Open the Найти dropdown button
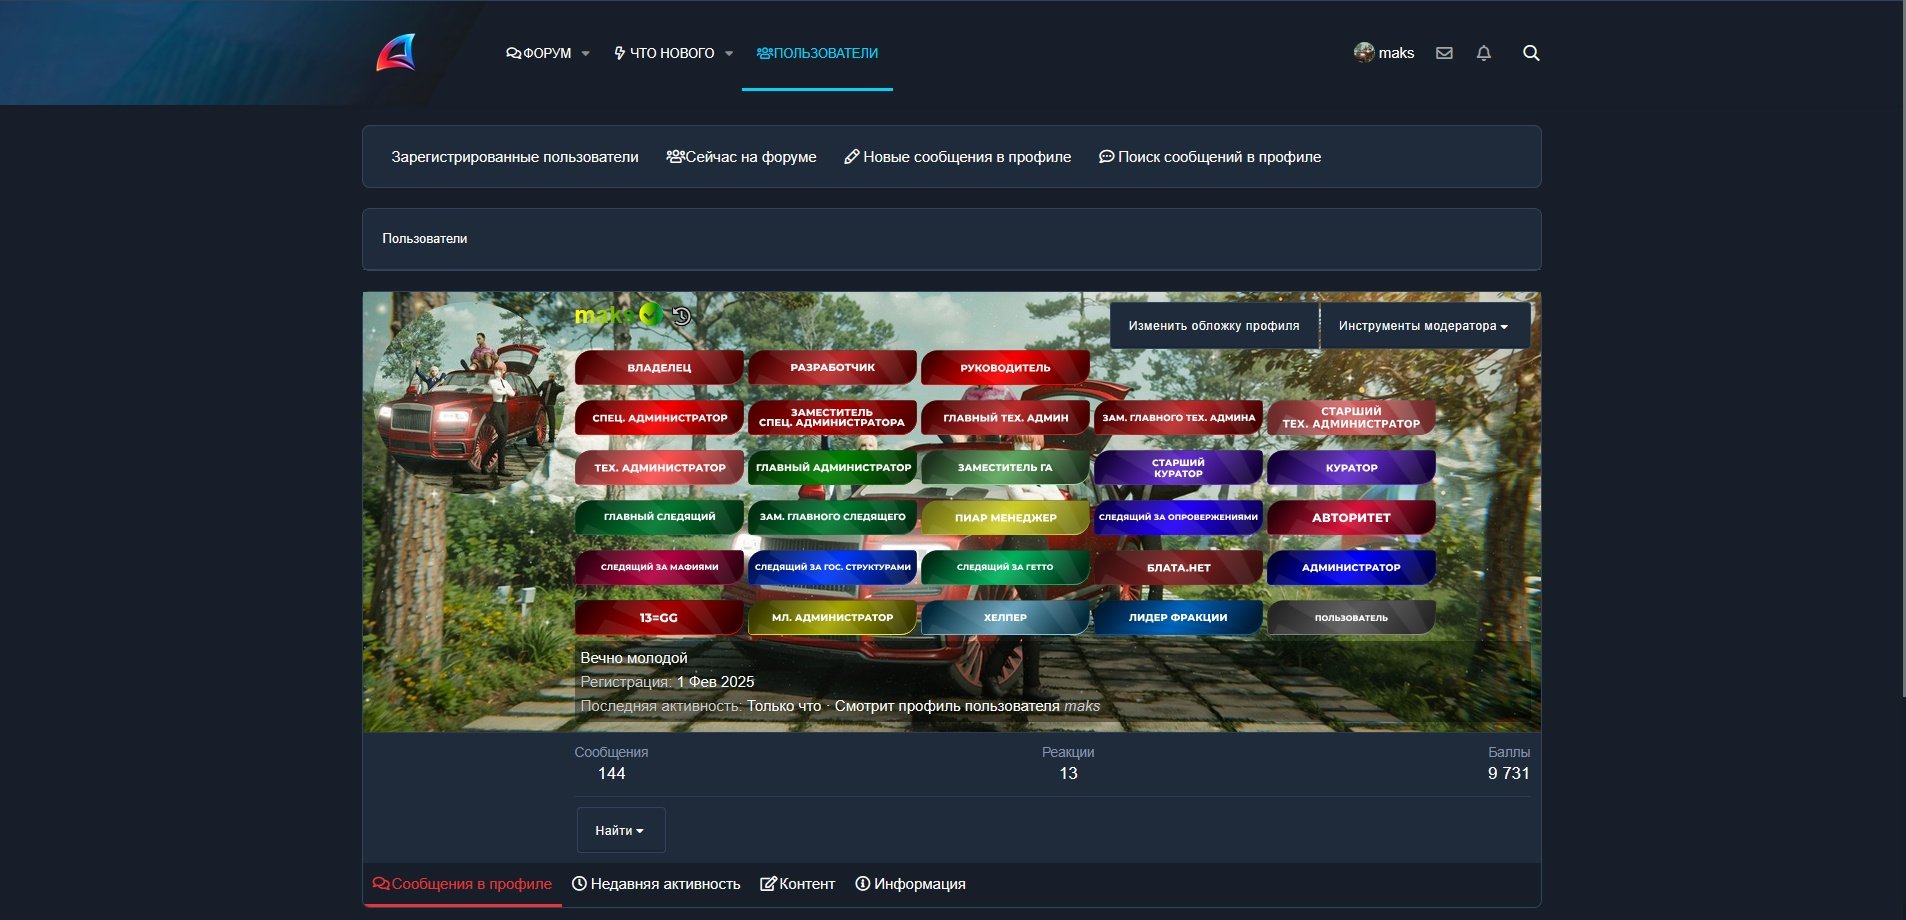 tap(620, 830)
